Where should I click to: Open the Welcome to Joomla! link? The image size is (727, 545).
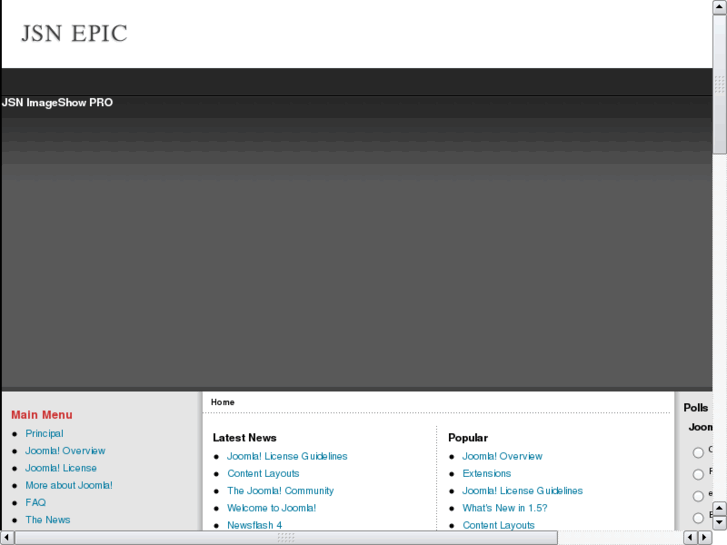pos(271,508)
